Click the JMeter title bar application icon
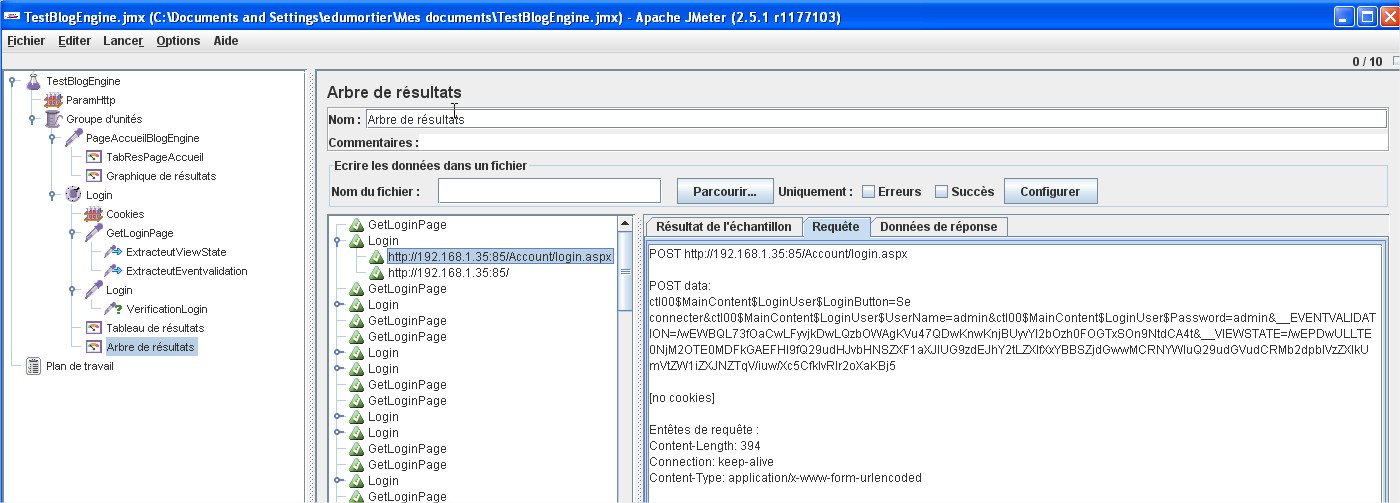The image size is (1400, 503). pos(11,17)
